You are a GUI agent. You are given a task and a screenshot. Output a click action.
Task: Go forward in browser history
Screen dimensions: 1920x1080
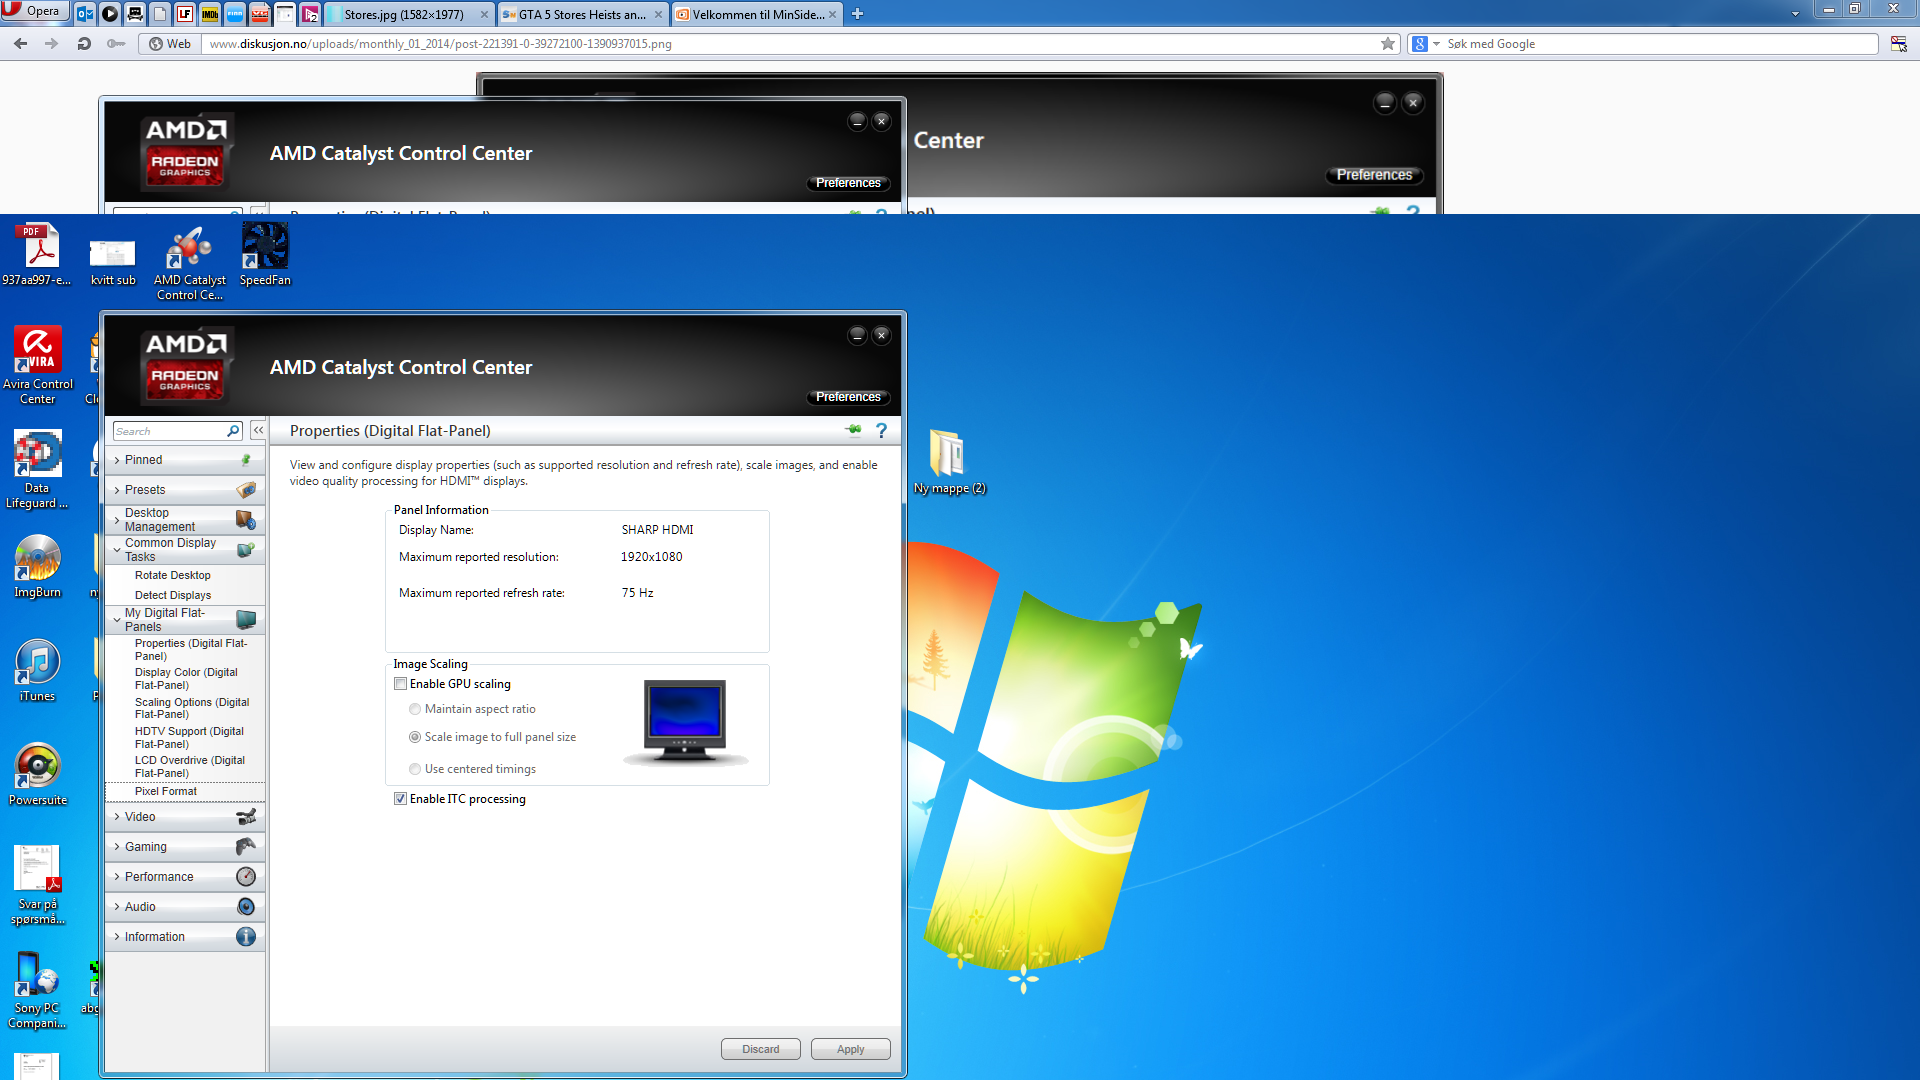pyautogui.click(x=52, y=43)
